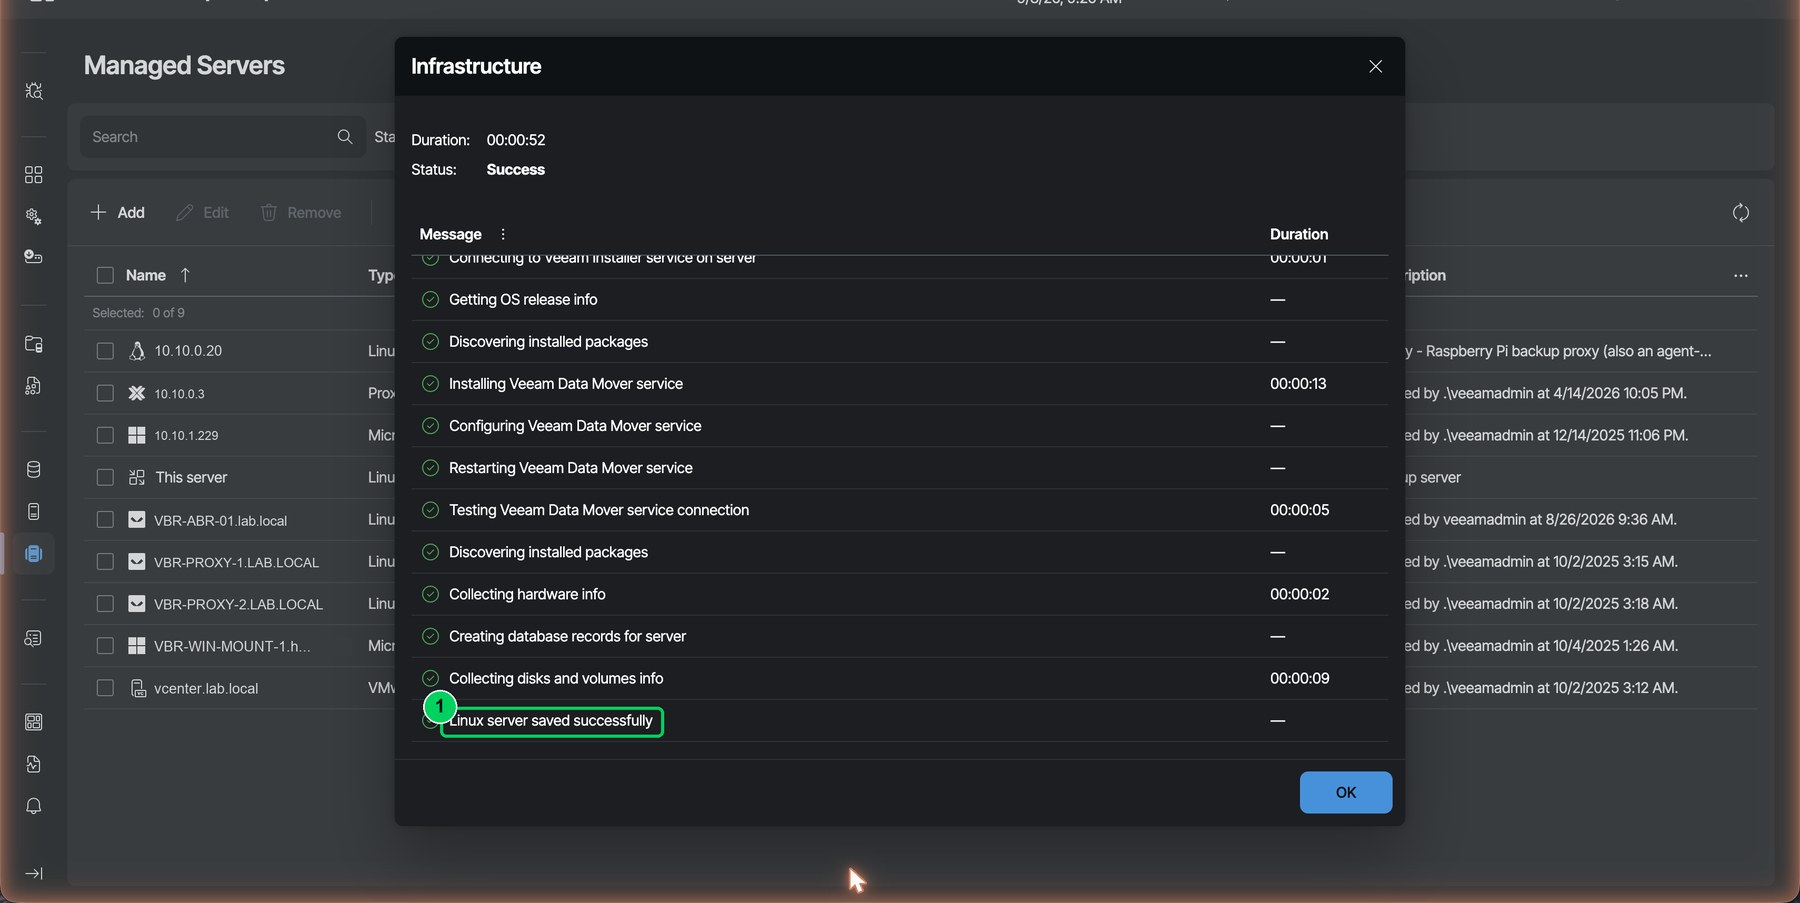Click the magnifier icon in the Search box
This screenshot has width=1800, height=903.
click(x=345, y=137)
